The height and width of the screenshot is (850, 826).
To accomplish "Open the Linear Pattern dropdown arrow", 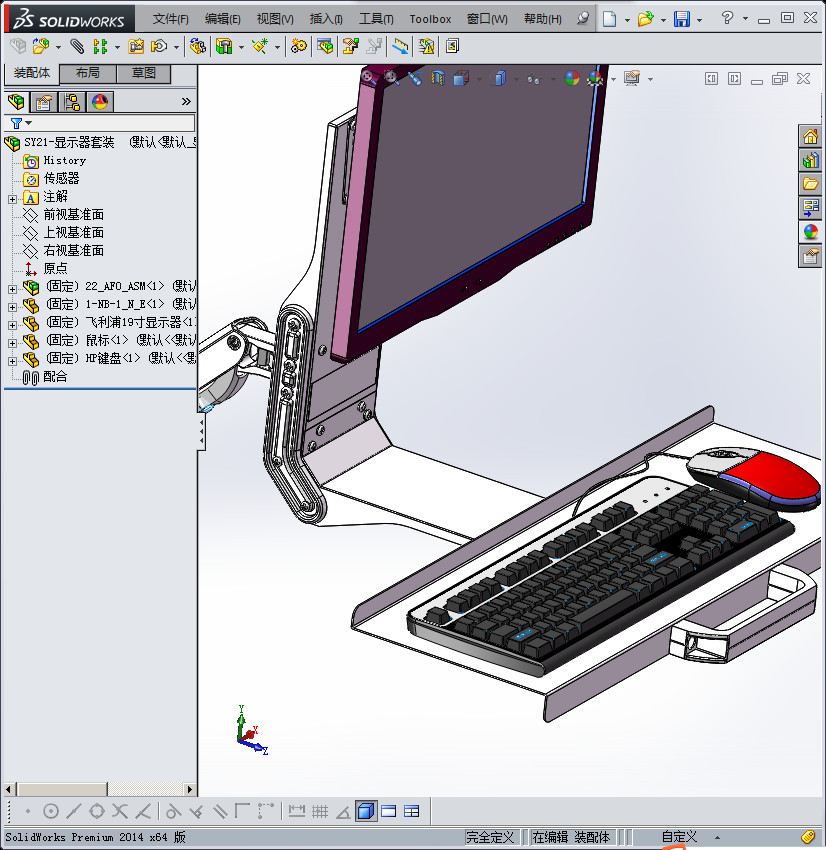I will tap(117, 48).
